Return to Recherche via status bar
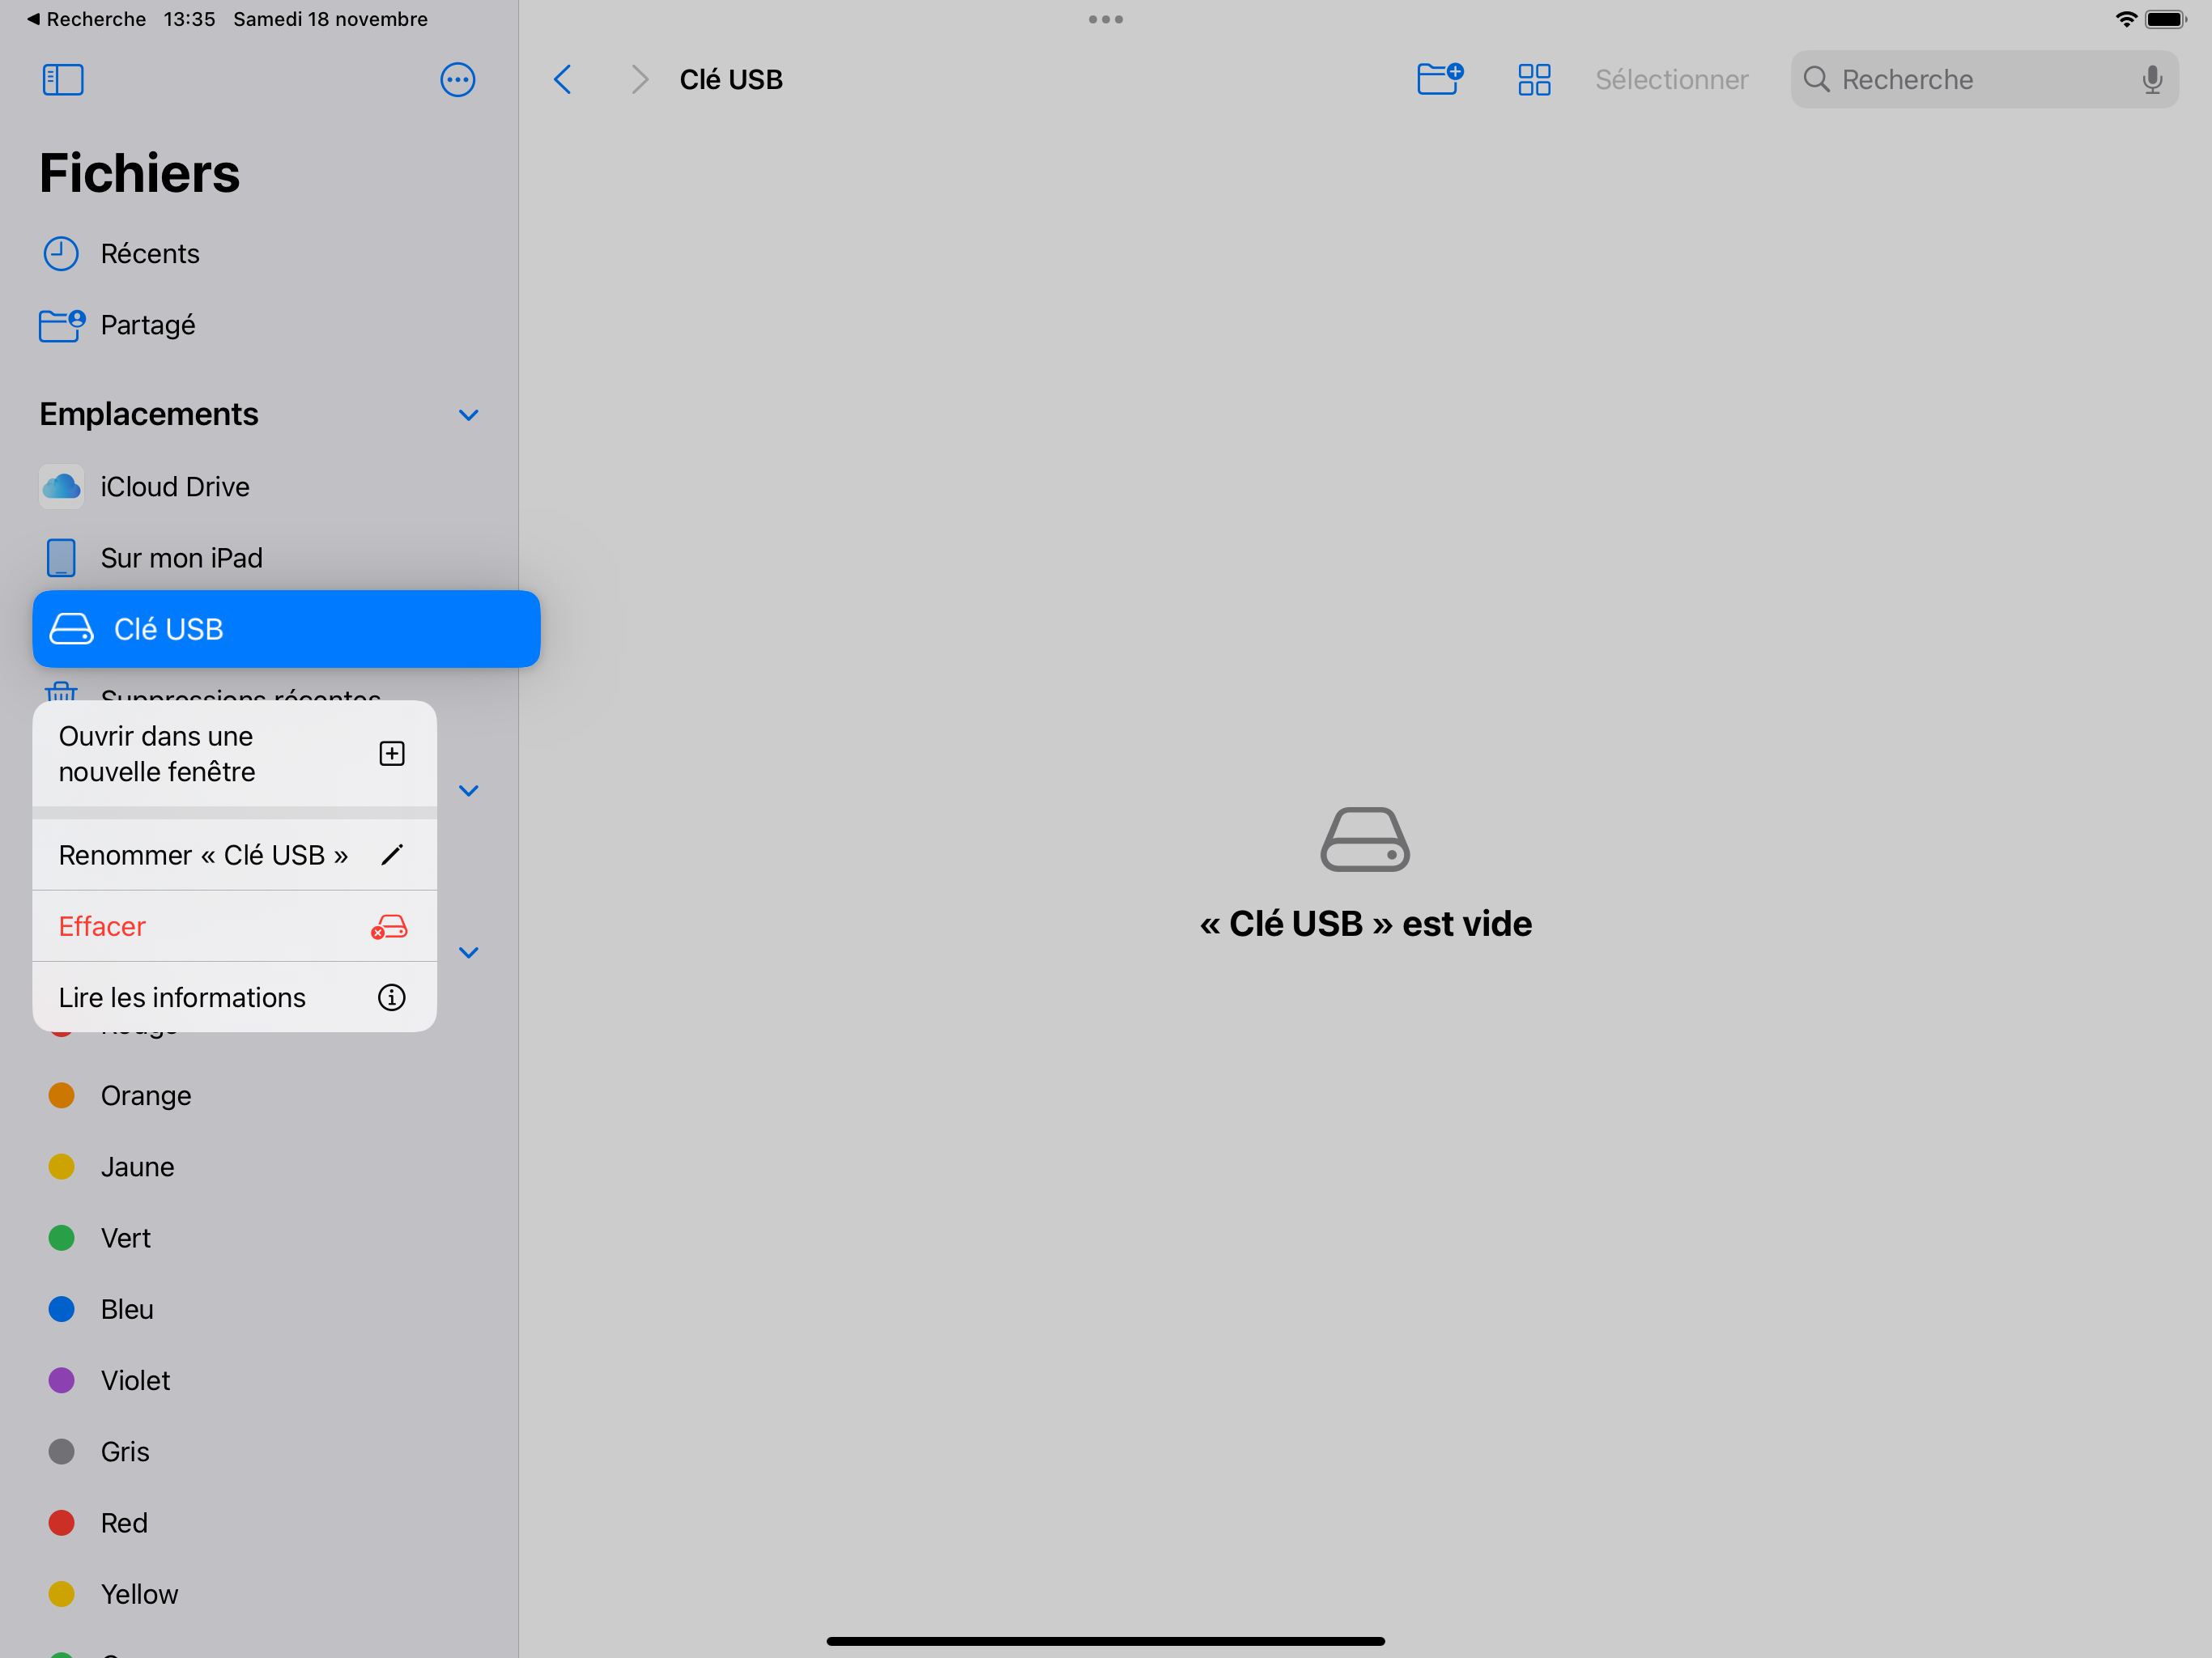This screenshot has height=1658, width=2212. point(87,19)
